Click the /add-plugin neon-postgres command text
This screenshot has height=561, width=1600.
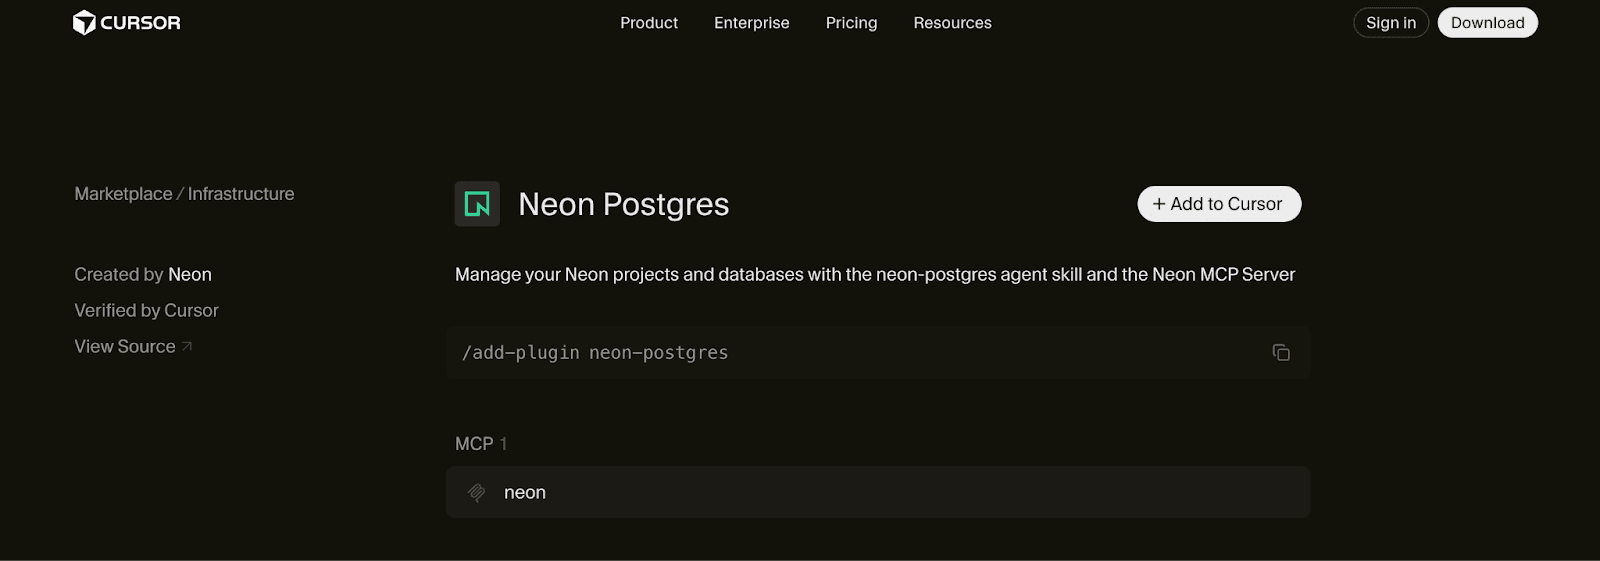(x=595, y=353)
